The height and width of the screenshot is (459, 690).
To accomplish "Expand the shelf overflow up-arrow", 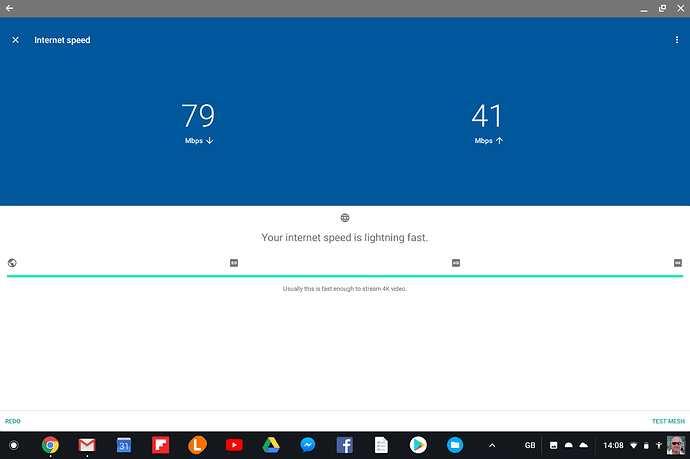I will click(x=491, y=445).
